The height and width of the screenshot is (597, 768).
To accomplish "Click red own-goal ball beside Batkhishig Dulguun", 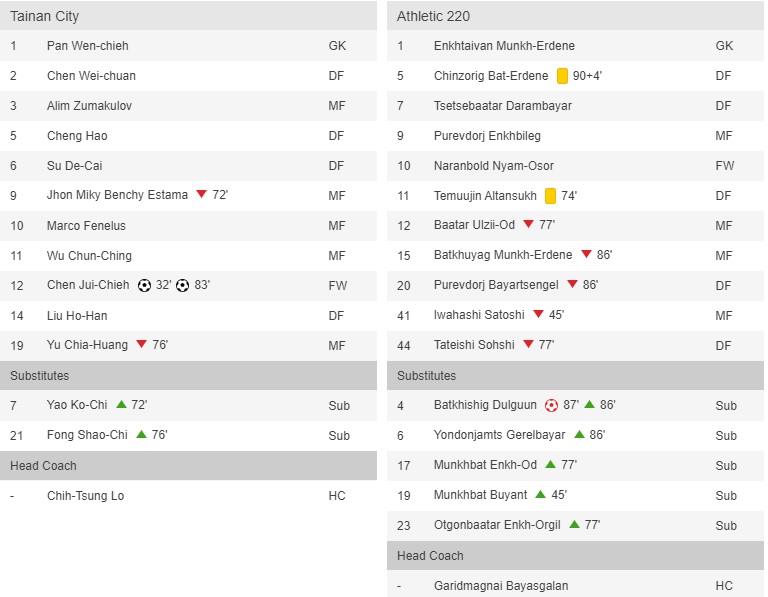I will coord(551,405).
